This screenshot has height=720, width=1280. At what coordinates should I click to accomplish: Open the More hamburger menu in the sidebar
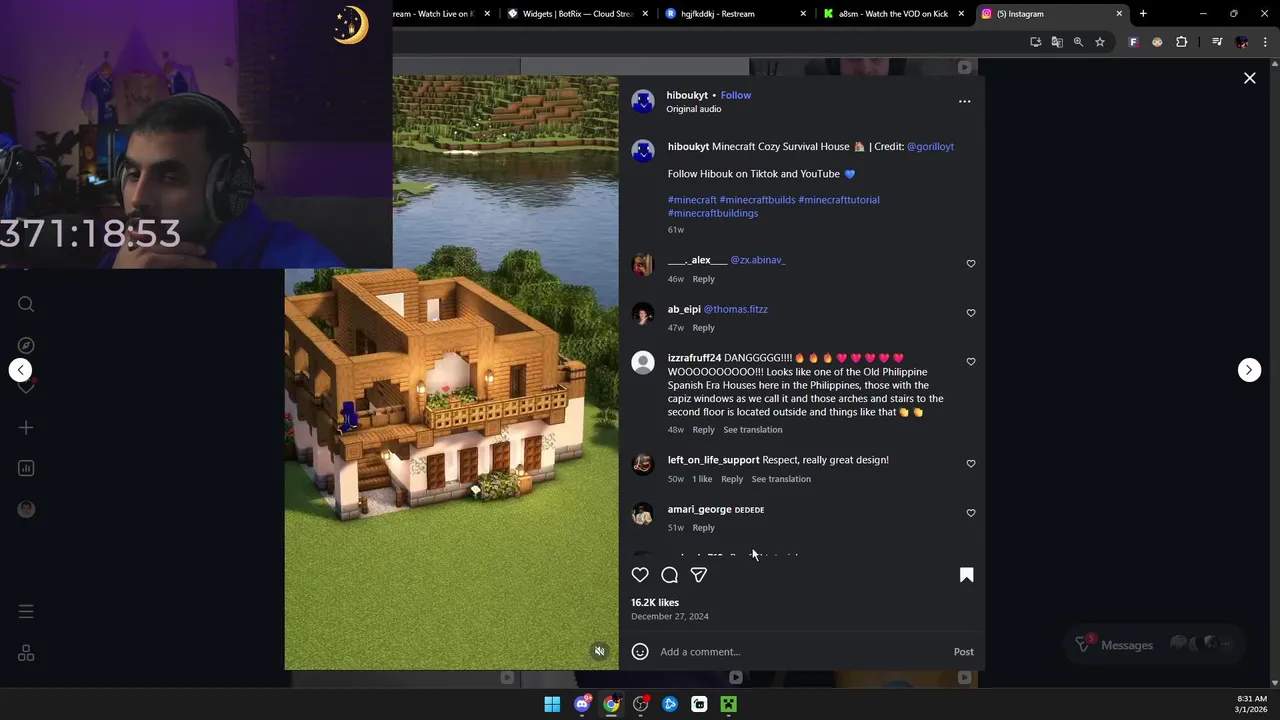(26, 611)
